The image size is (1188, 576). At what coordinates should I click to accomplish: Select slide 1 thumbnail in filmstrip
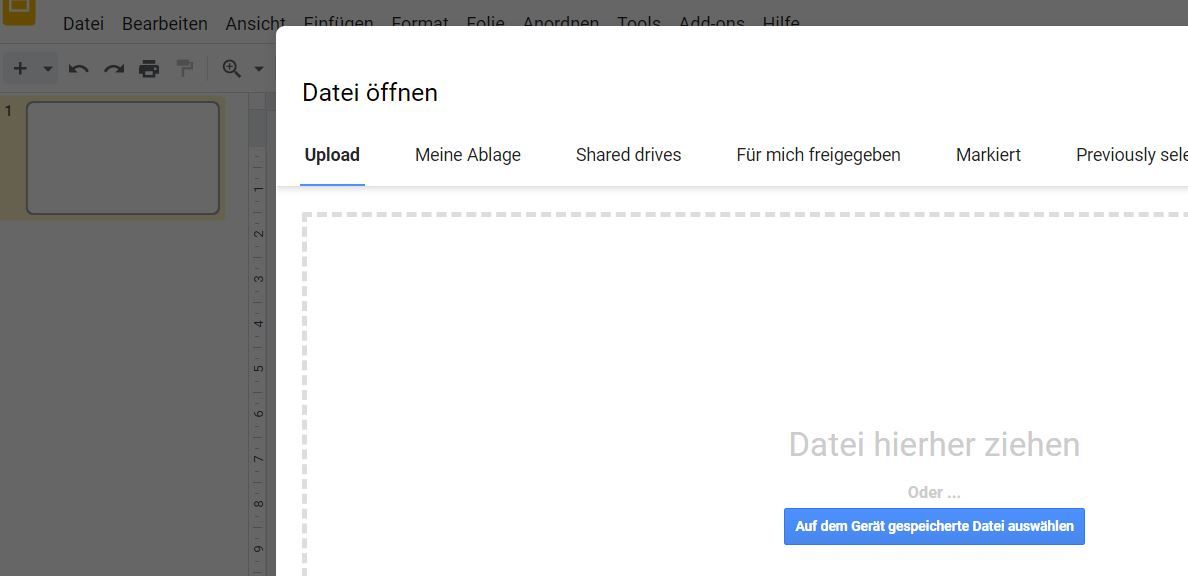tap(123, 158)
